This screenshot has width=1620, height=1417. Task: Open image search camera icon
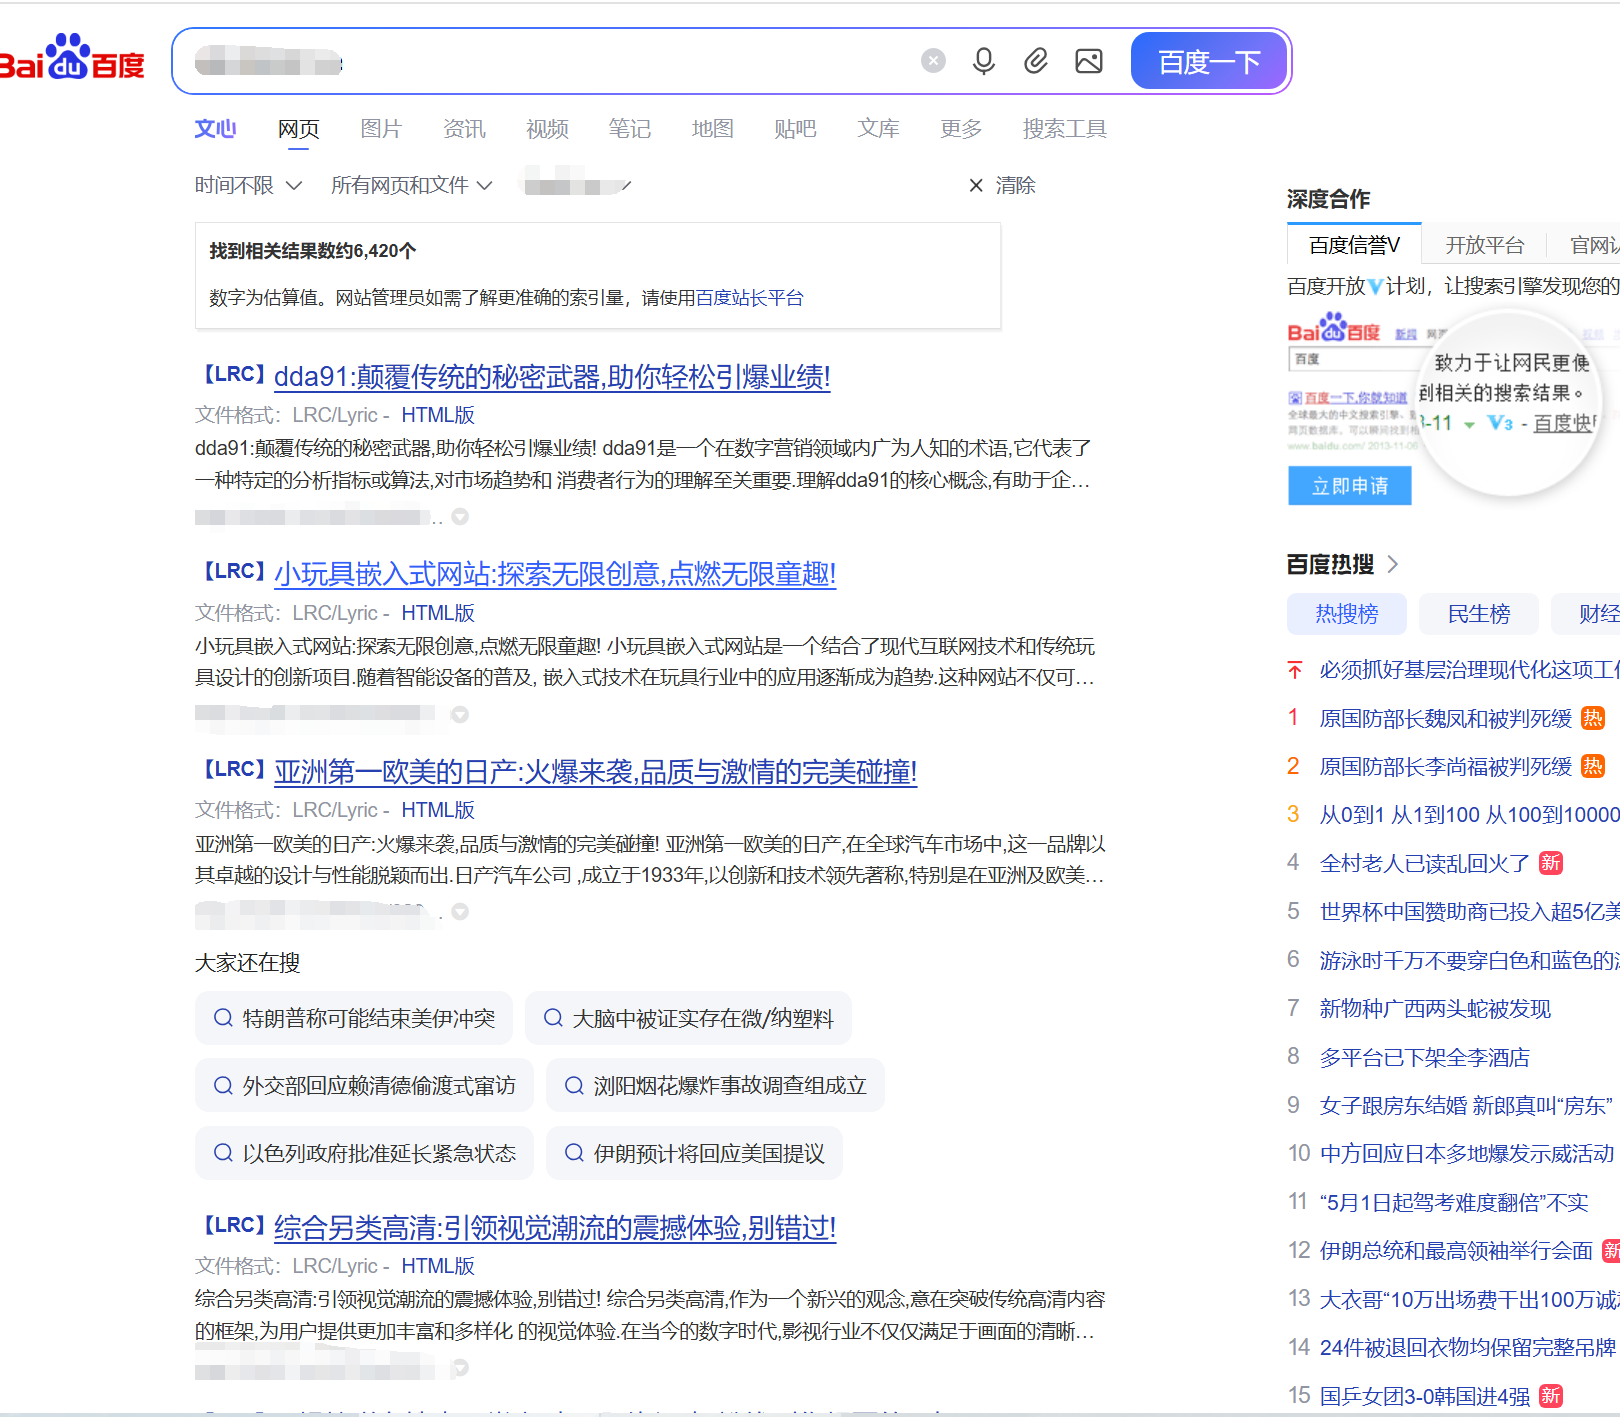1089,61
